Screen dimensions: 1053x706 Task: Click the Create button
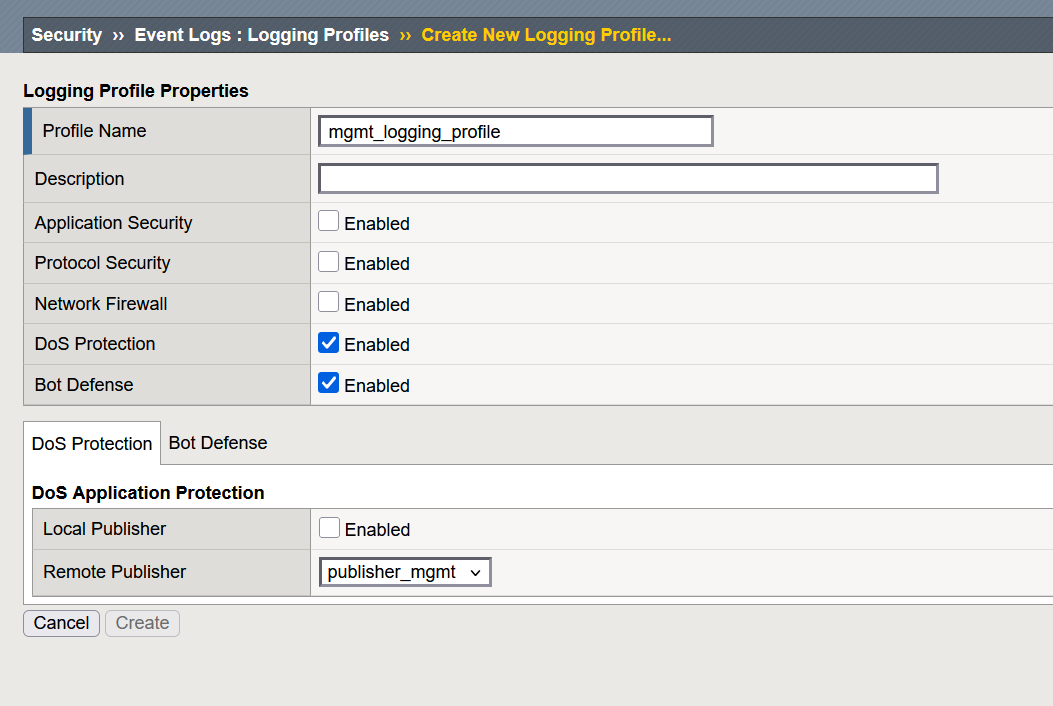[x=142, y=623]
